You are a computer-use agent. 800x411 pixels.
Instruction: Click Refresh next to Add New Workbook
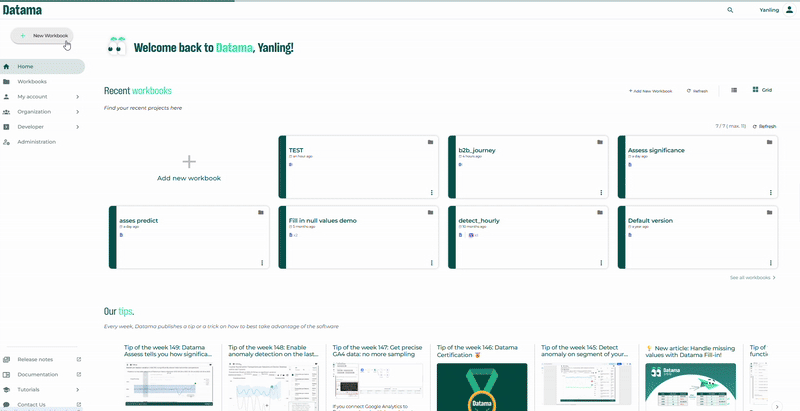click(x=697, y=91)
